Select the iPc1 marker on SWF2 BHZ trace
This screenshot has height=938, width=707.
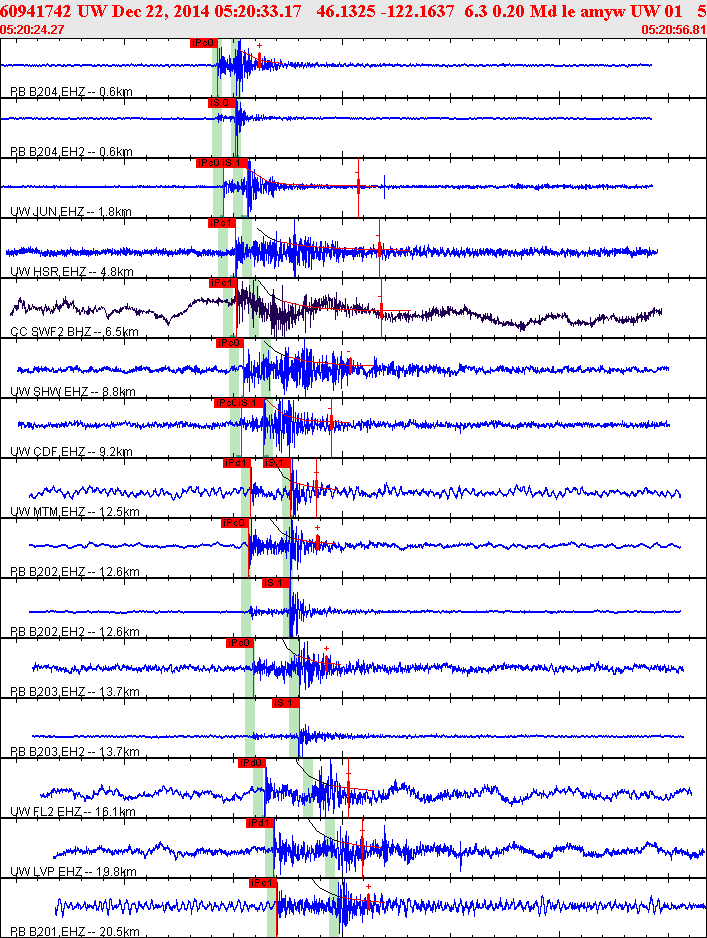pos(223,283)
